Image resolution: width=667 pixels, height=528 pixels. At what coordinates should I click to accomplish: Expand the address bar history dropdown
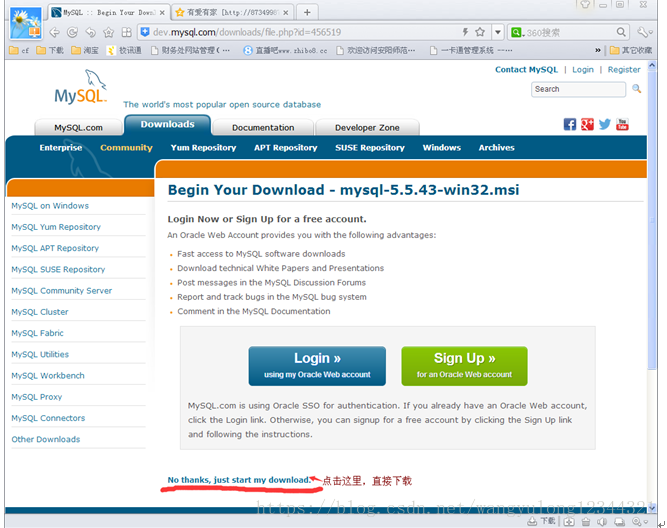pos(498,32)
